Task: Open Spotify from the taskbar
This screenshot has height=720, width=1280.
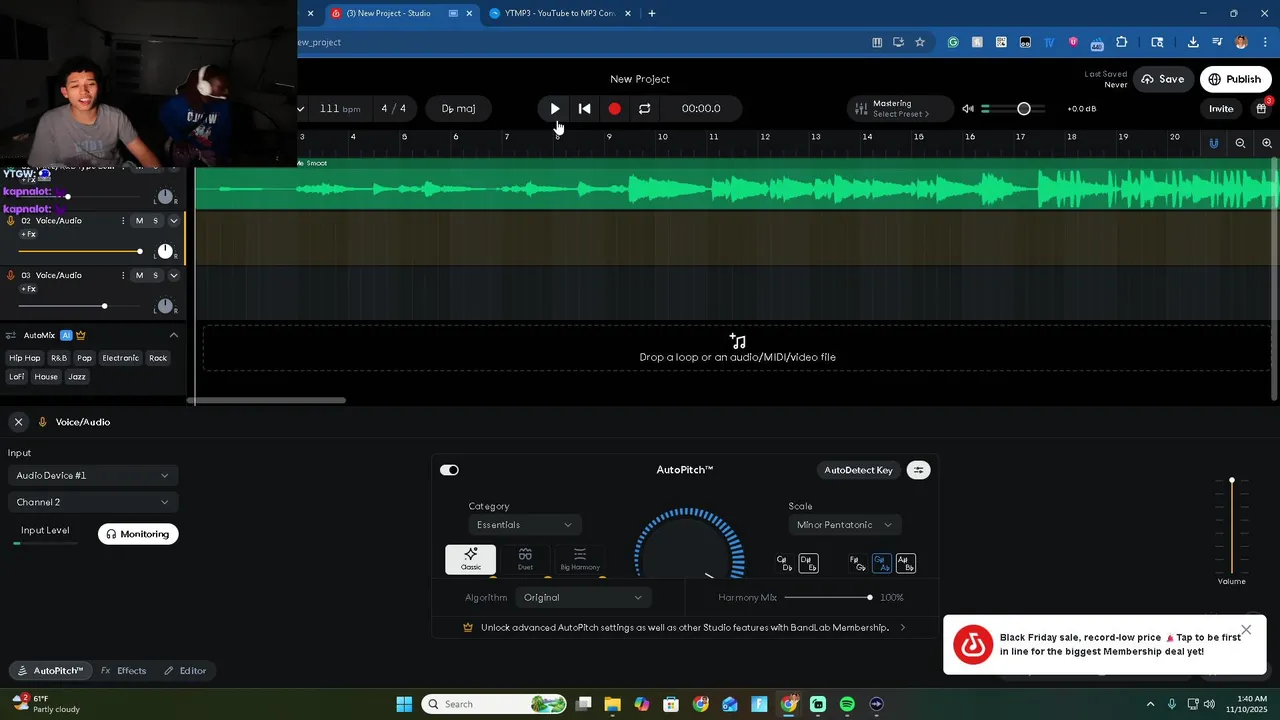Action: point(847,704)
